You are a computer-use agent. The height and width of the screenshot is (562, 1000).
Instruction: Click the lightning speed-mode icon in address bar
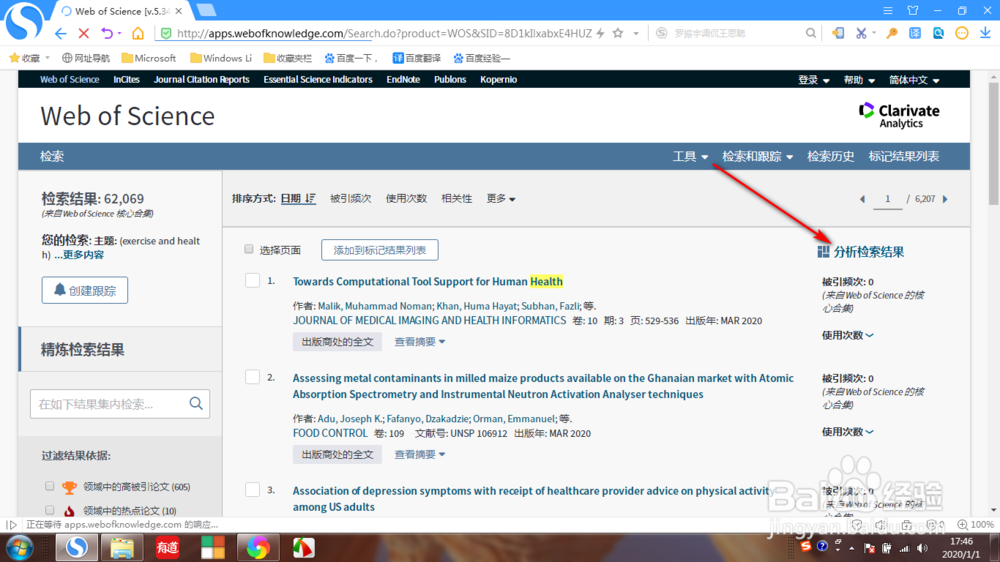point(600,33)
